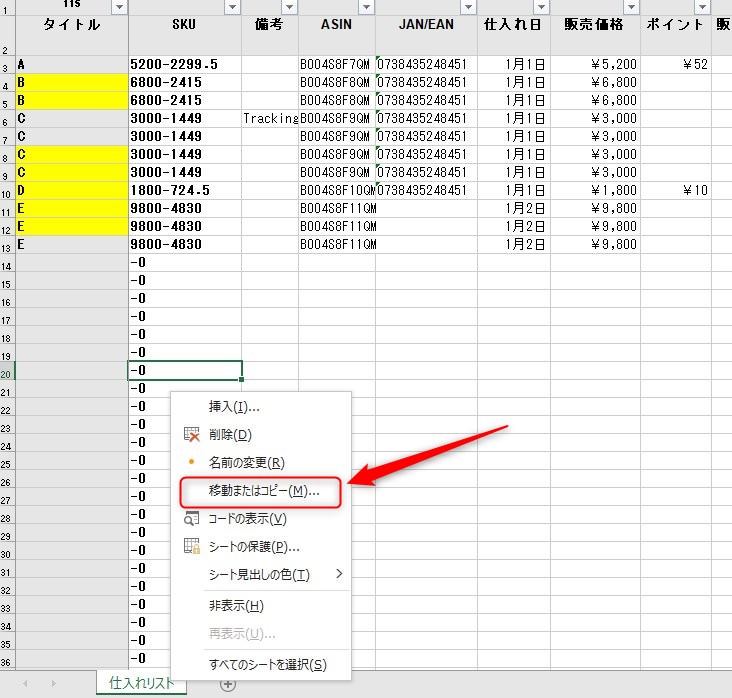Image resolution: width=732 pixels, height=698 pixels.
Task: Choose すべてのシートを選択(S) menu entry
Action: (x=261, y=664)
